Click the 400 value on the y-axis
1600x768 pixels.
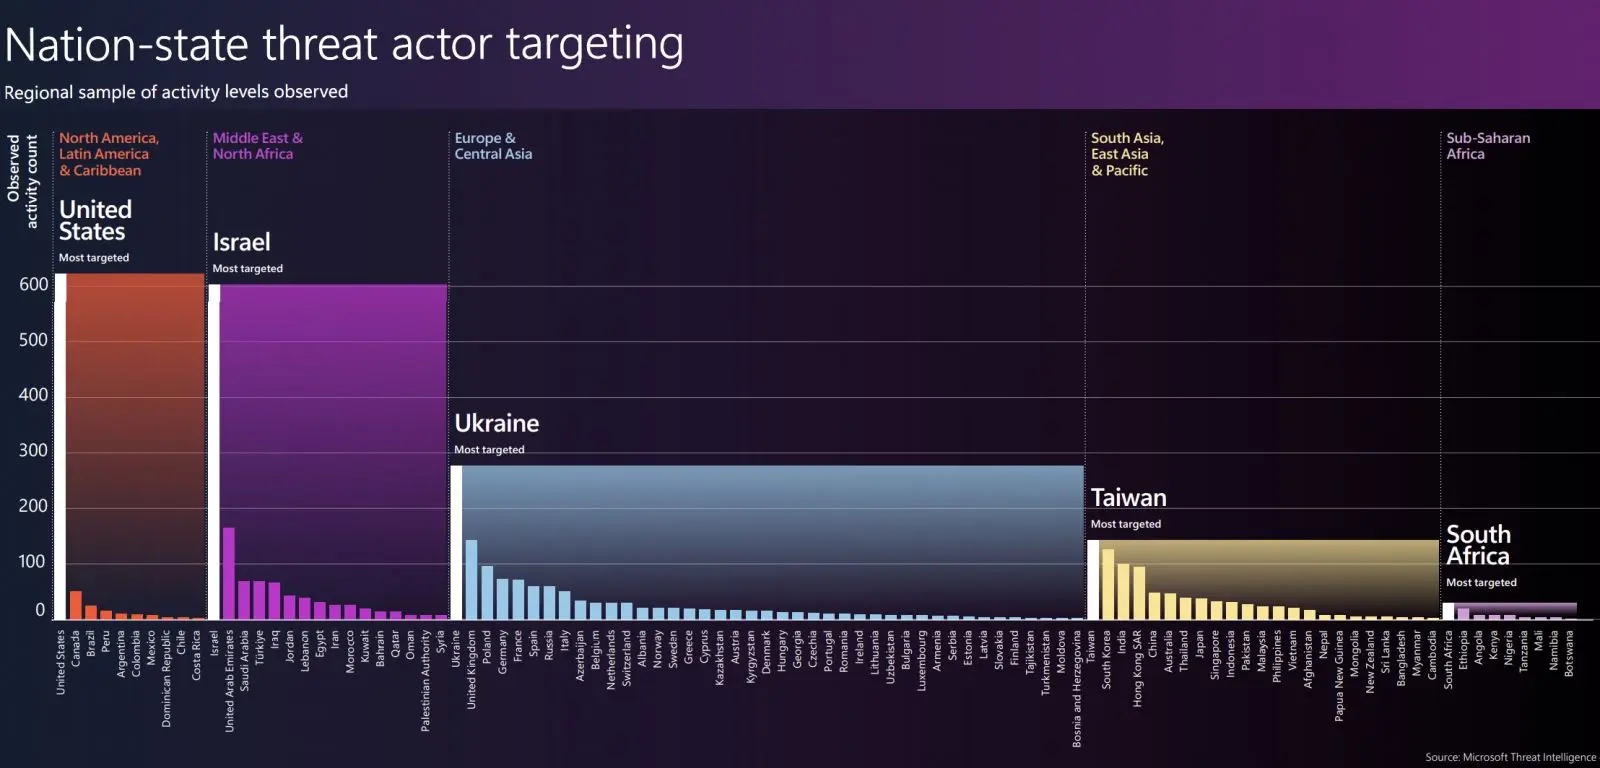pyautogui.click(x=34, y=395)
